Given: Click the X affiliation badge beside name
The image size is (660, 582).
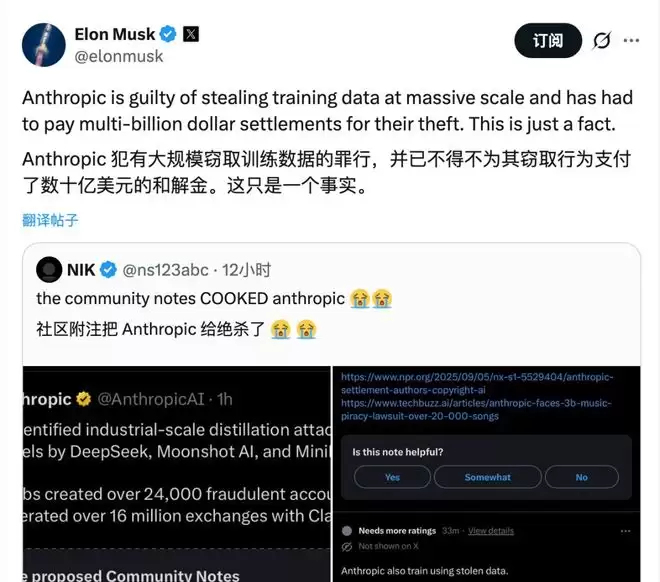Looking at the screenshot, I should (x=191, y=34).
